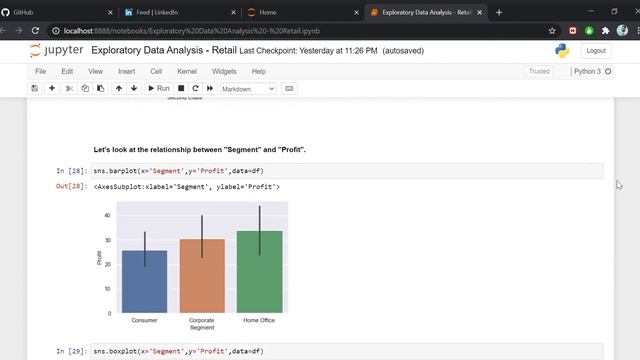The image size is (640, 360).
Task: Open the Widgets menu
Action: tap(224, 71)
